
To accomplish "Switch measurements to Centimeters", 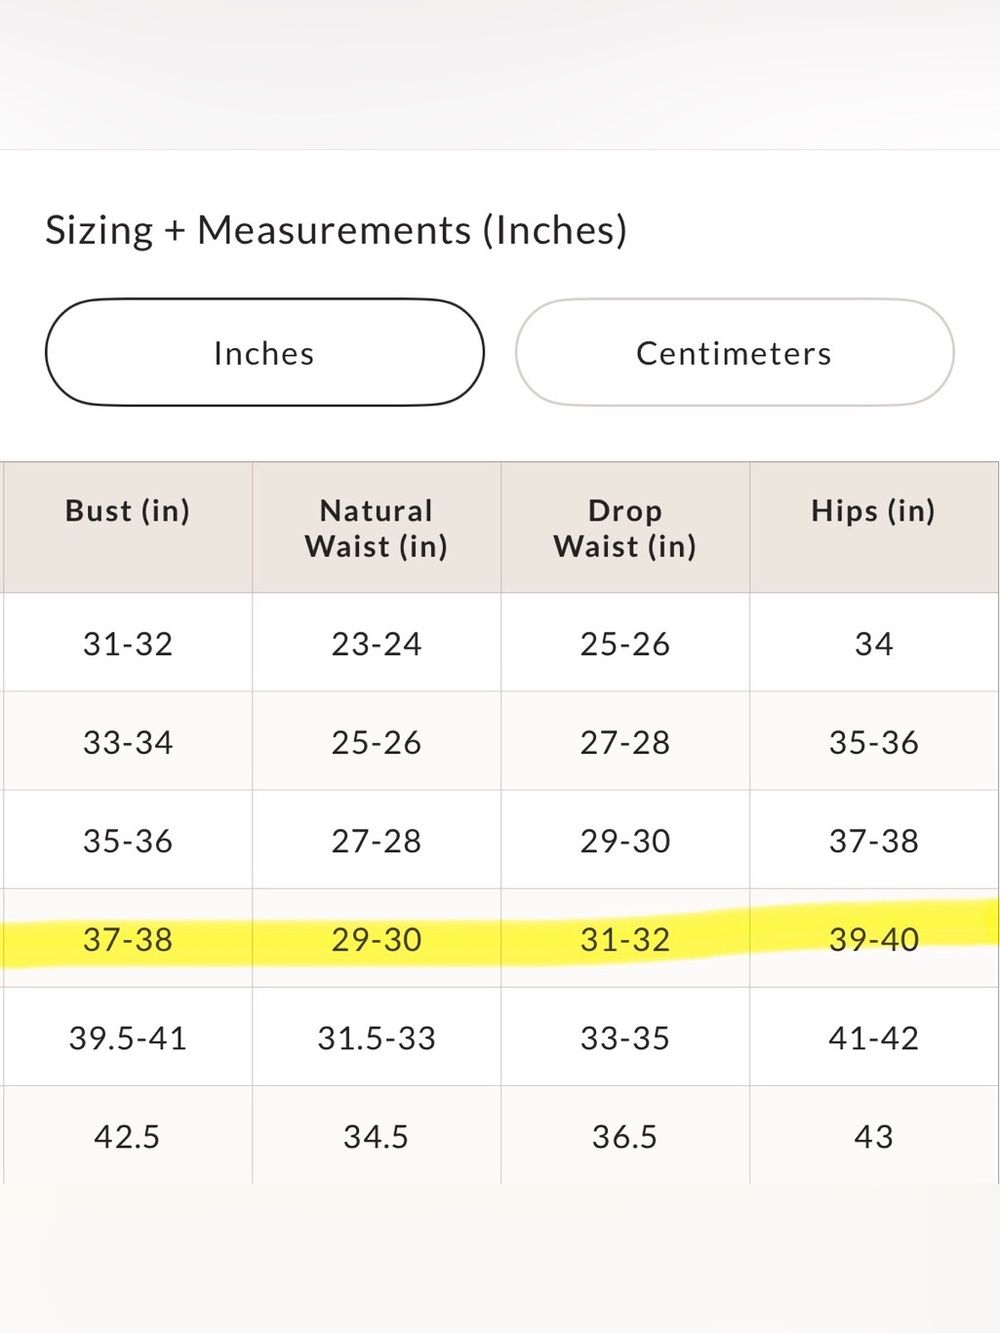I will pos(734,352).
